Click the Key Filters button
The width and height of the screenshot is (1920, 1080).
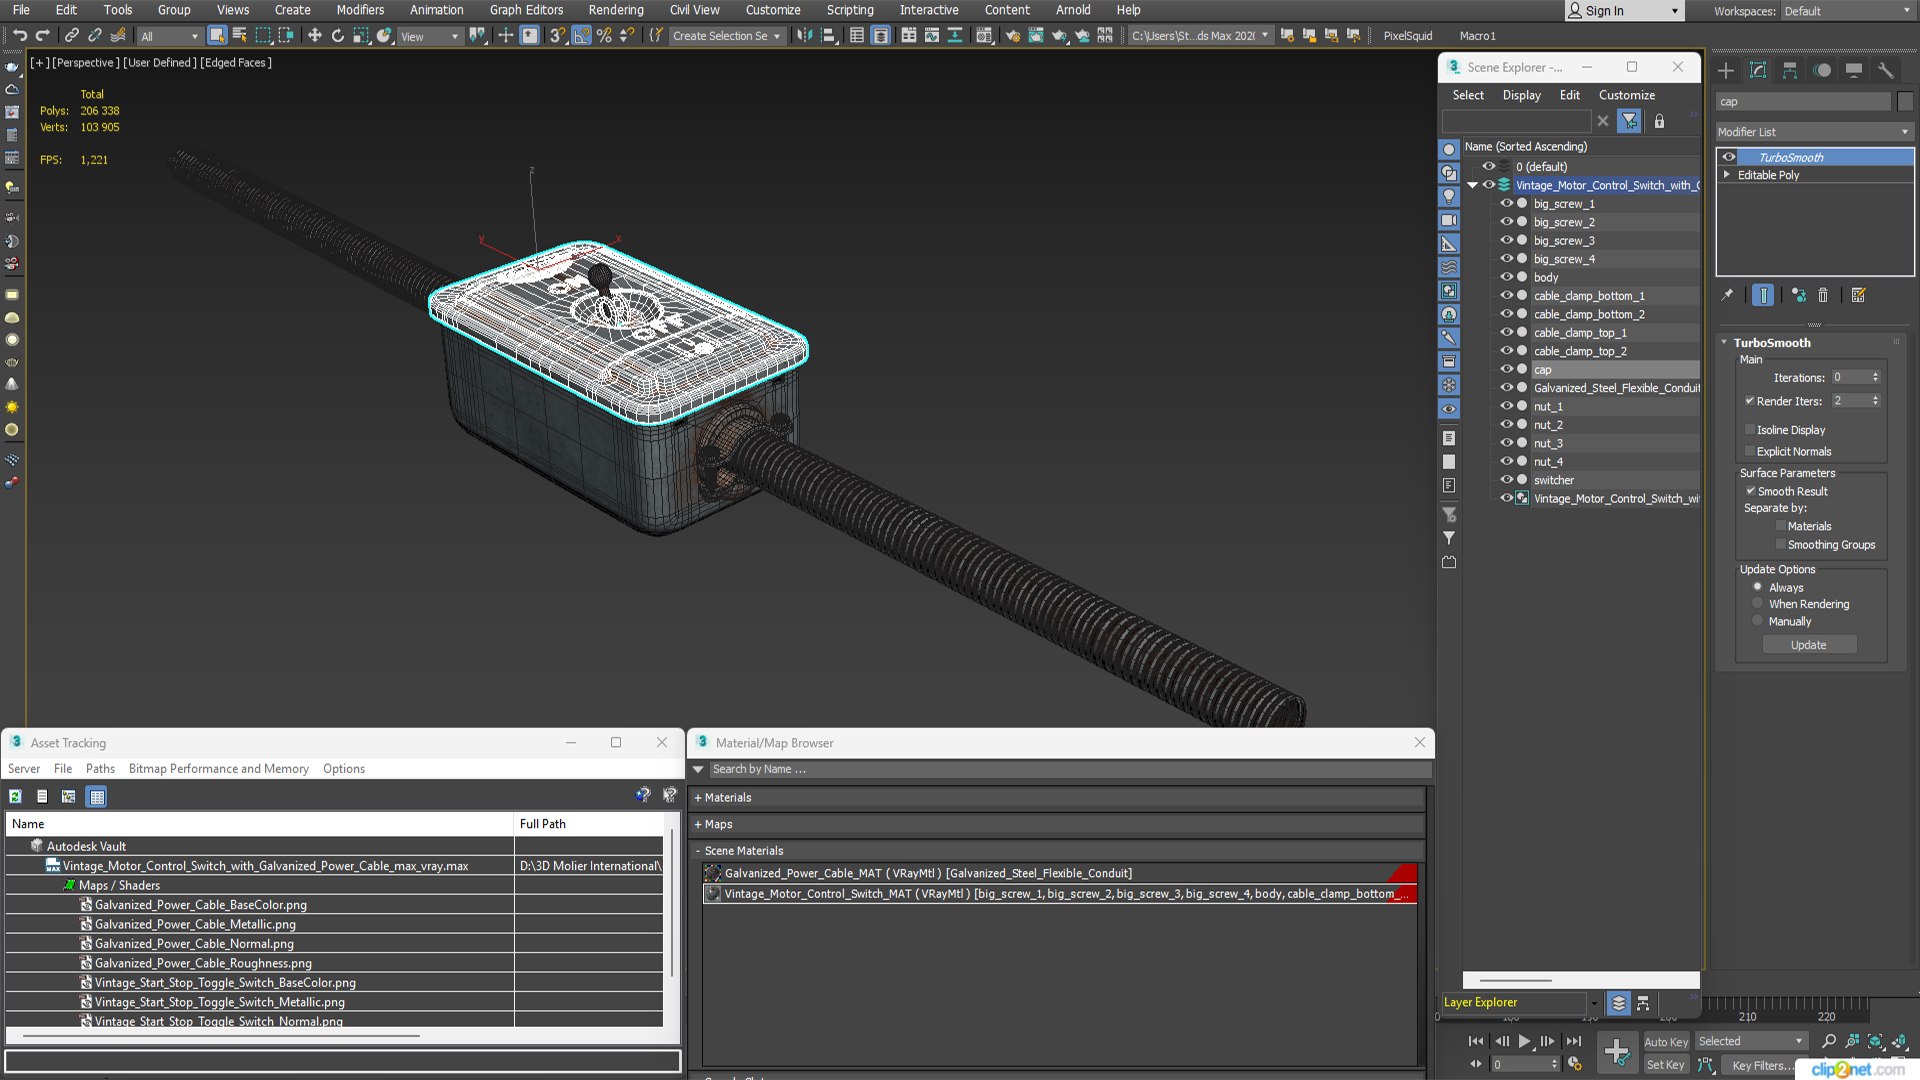(x=1762, y=1065)
